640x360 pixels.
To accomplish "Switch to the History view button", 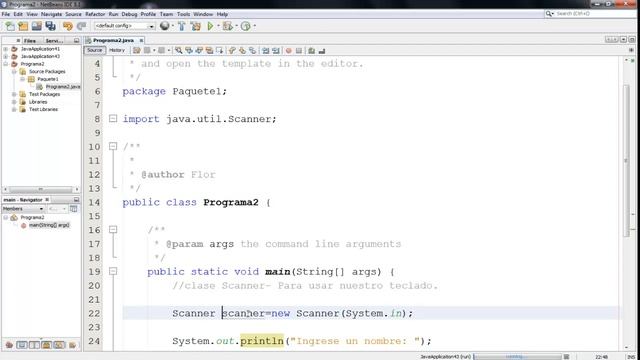I will coord(117,50).
